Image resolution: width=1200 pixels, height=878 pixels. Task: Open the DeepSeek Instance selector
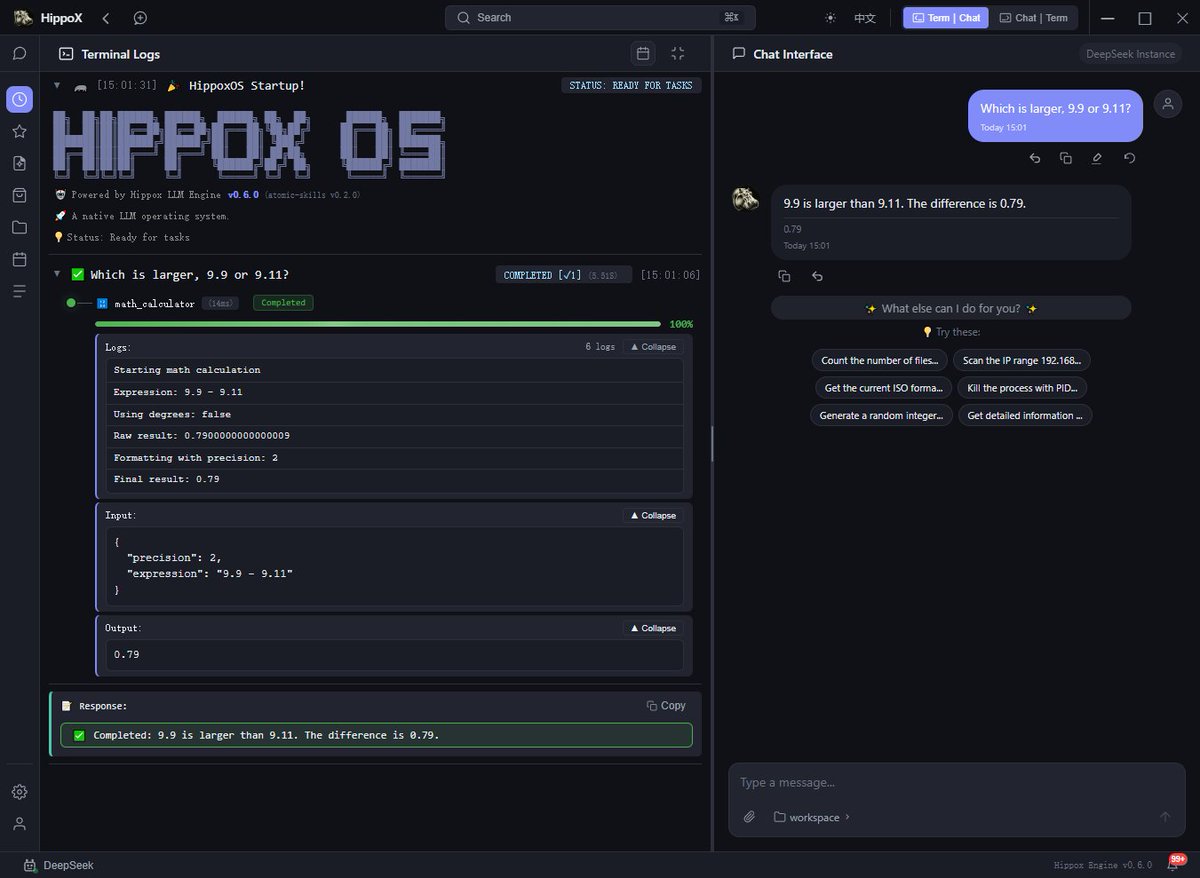click(1130, 54)
